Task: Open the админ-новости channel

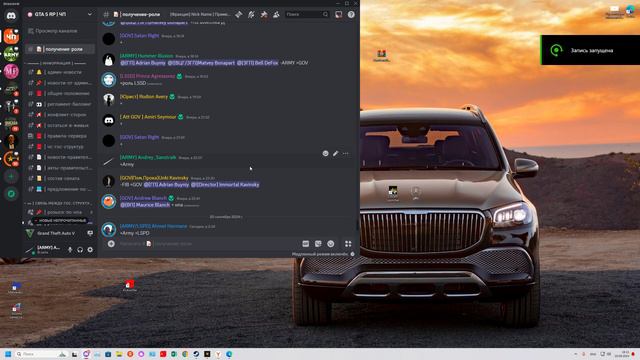Action: click(x=60, y=72)
